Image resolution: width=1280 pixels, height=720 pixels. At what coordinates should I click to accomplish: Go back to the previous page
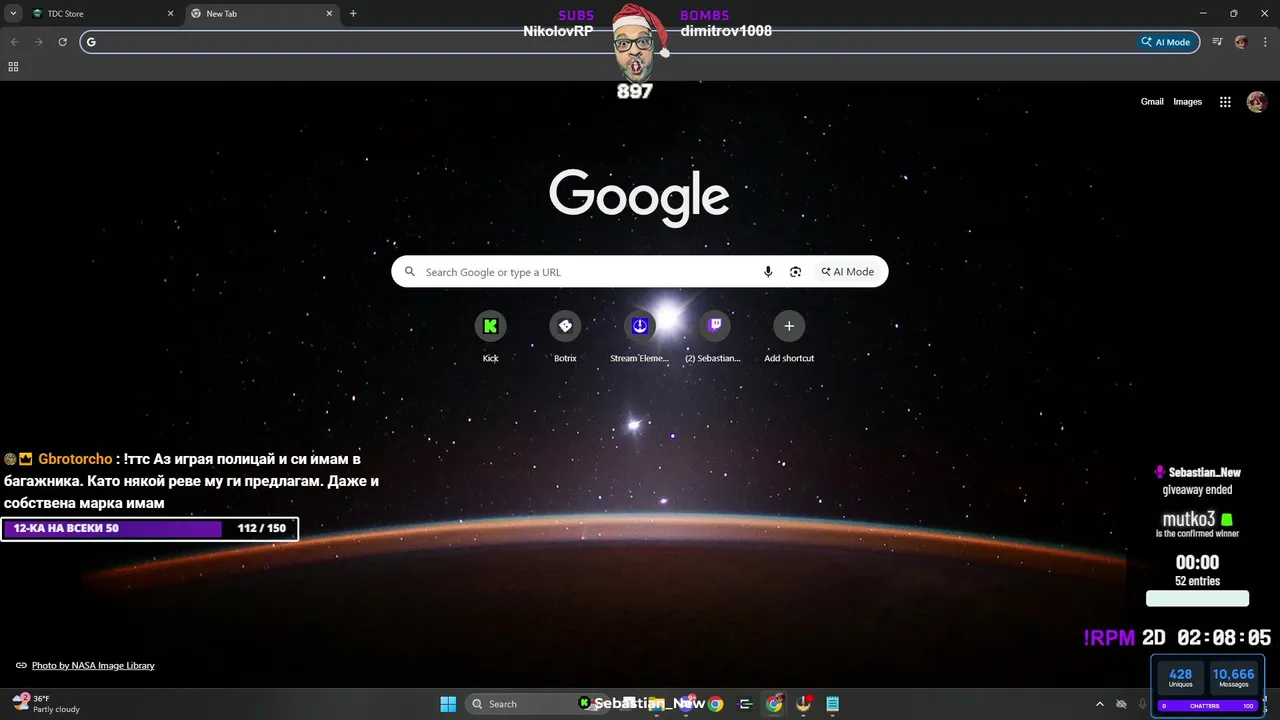(14, 42)
